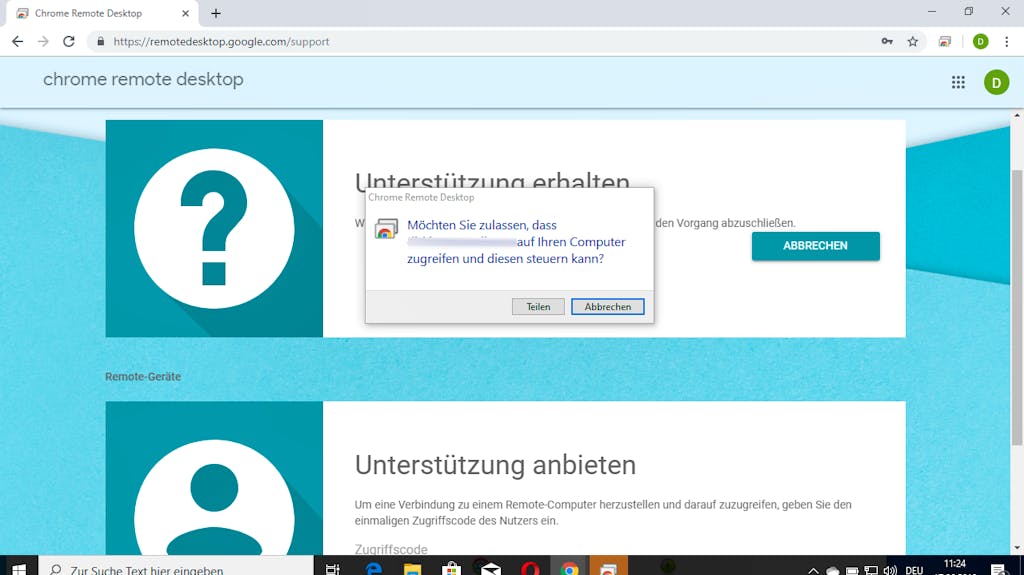Viewport: 1024px width, 575px height.
Task: Click the question mark support image
Action: [x=214, y=228]
